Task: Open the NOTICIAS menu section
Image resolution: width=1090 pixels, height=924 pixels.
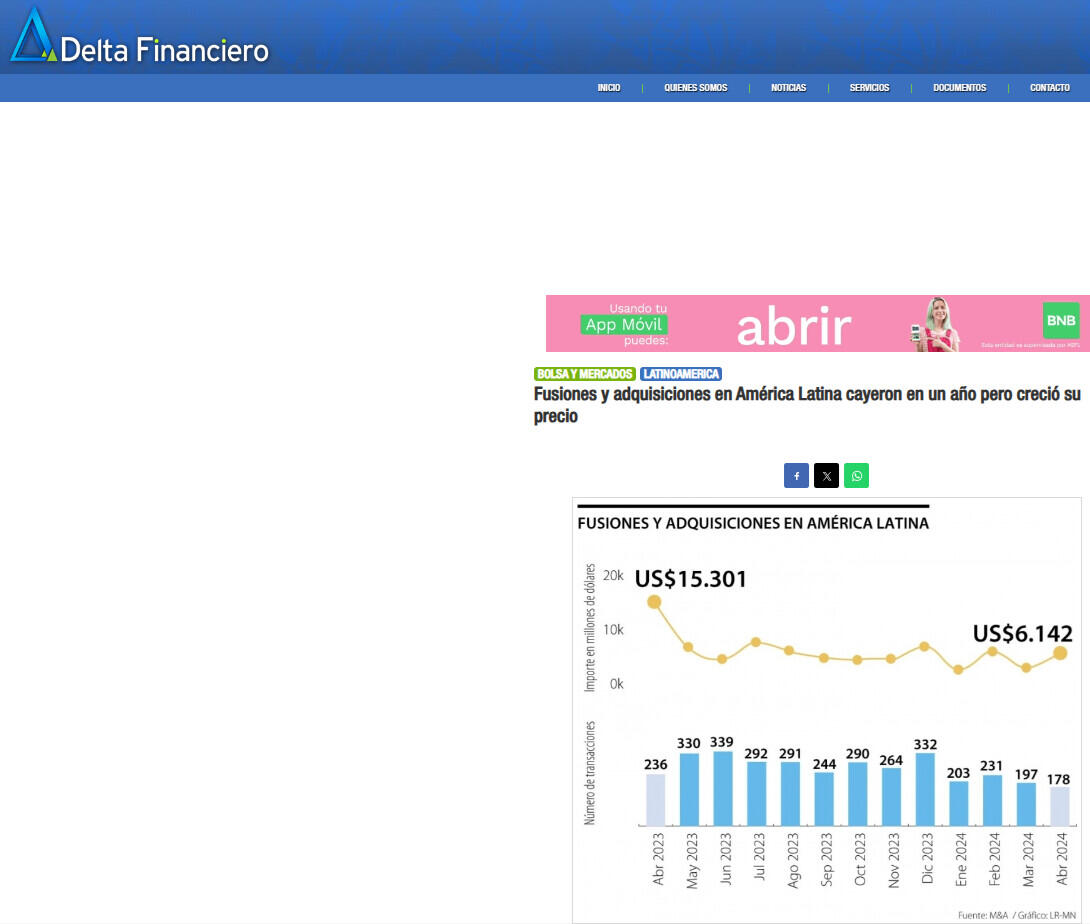Action: (788, 88)
